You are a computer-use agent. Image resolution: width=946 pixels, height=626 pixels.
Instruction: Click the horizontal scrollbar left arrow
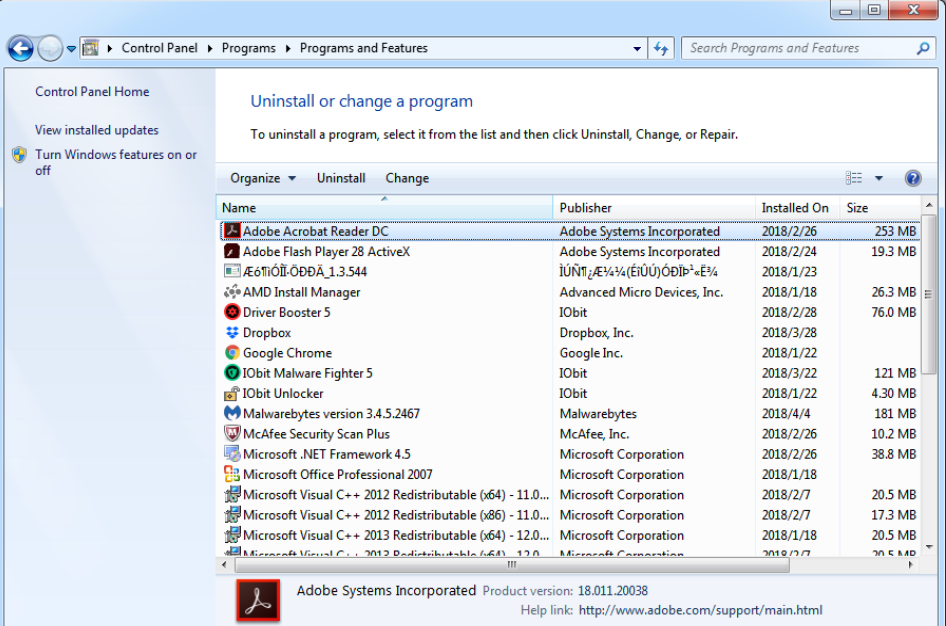(x=224, y=565)
